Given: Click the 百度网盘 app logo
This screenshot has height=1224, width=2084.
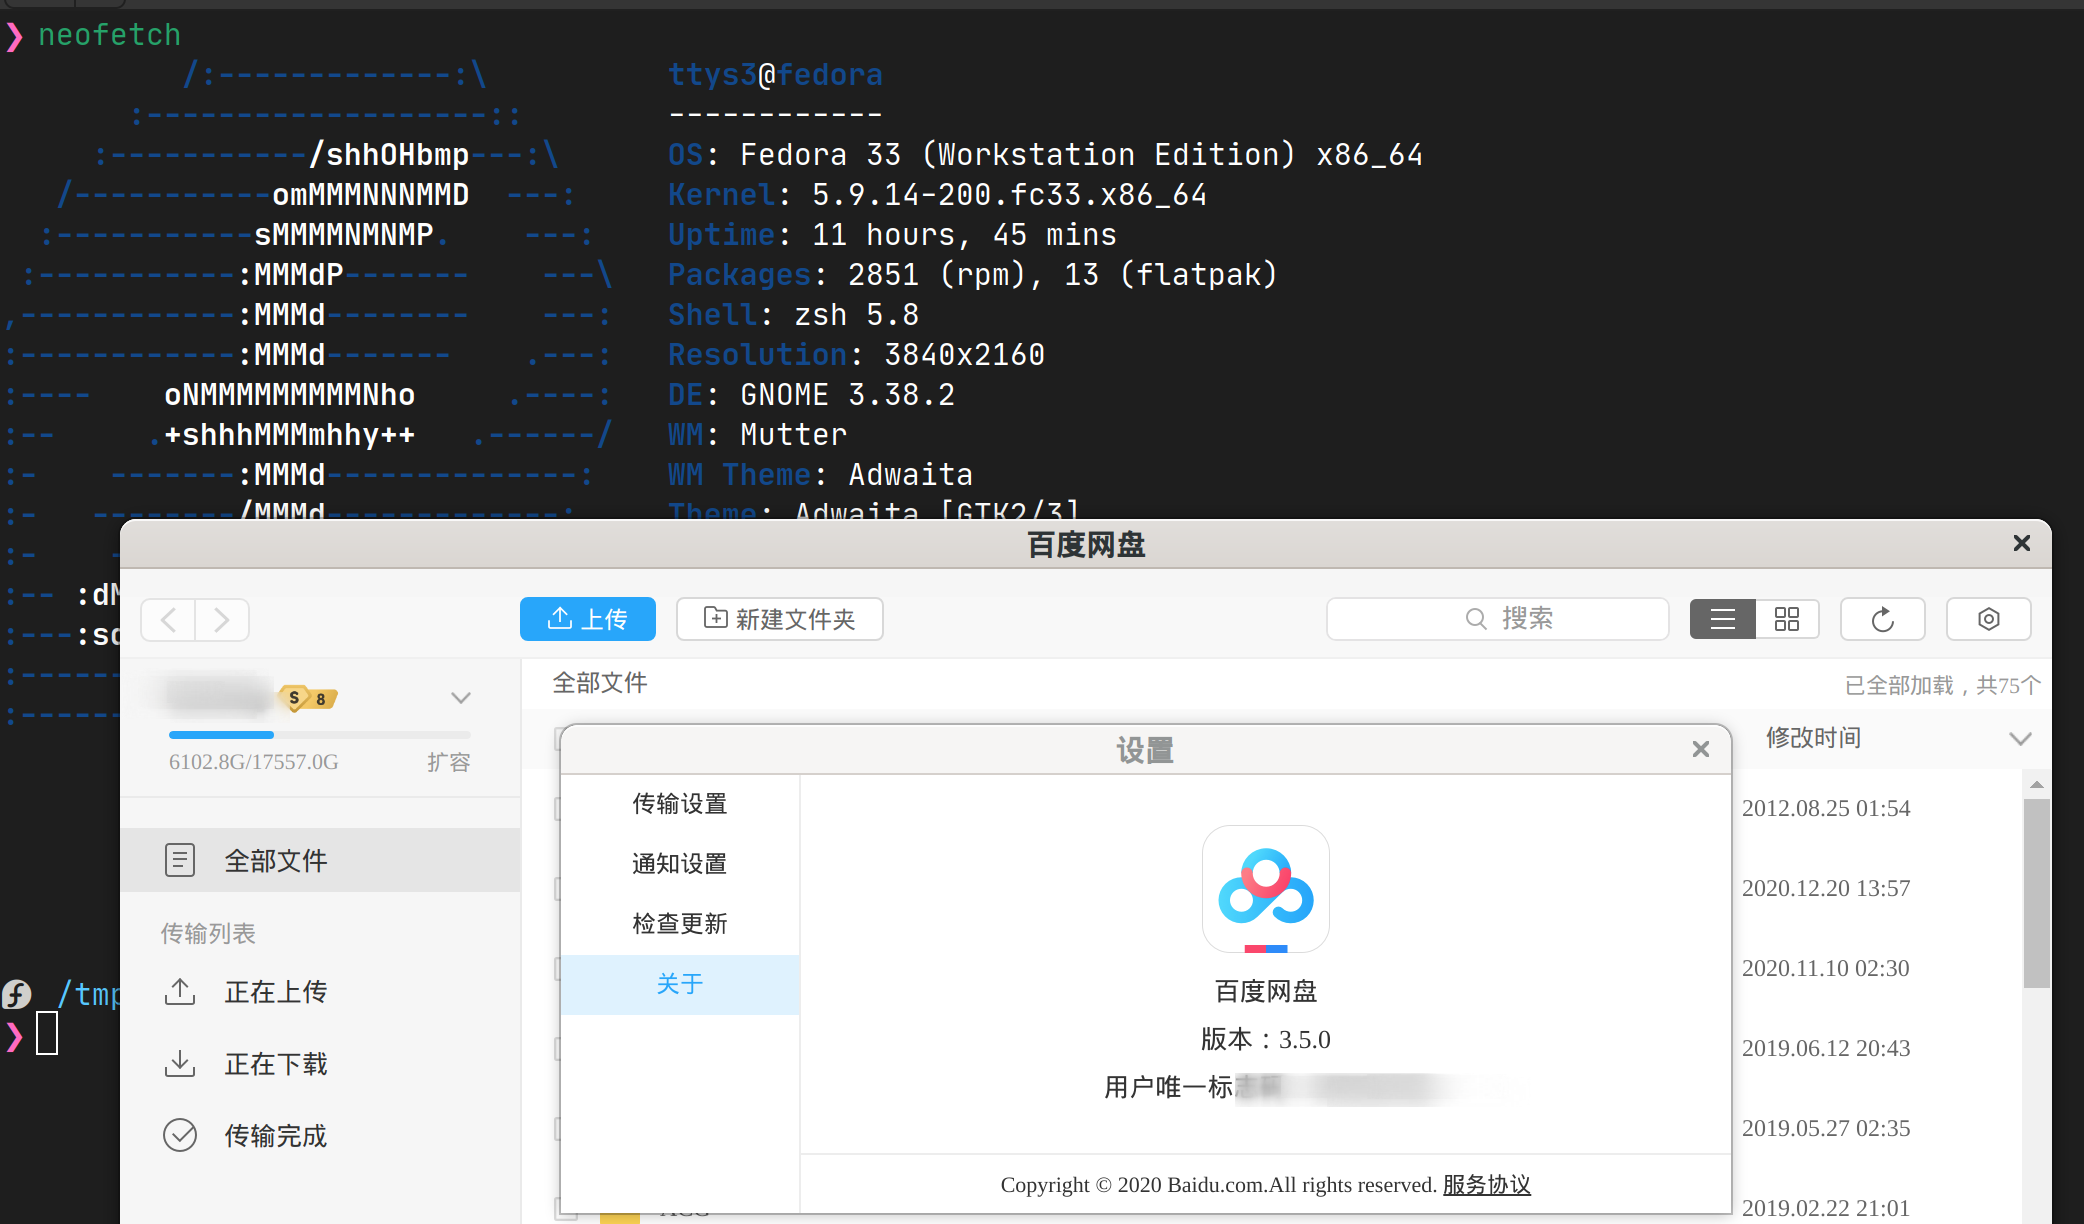Looking at the screenshot, I should tap(1266, 889).
